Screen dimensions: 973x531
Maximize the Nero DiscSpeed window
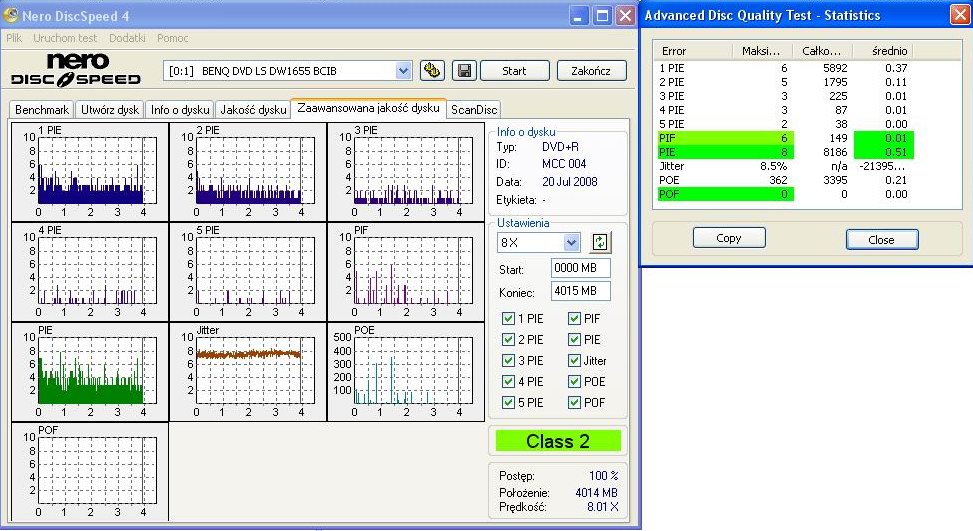point(602,16)
